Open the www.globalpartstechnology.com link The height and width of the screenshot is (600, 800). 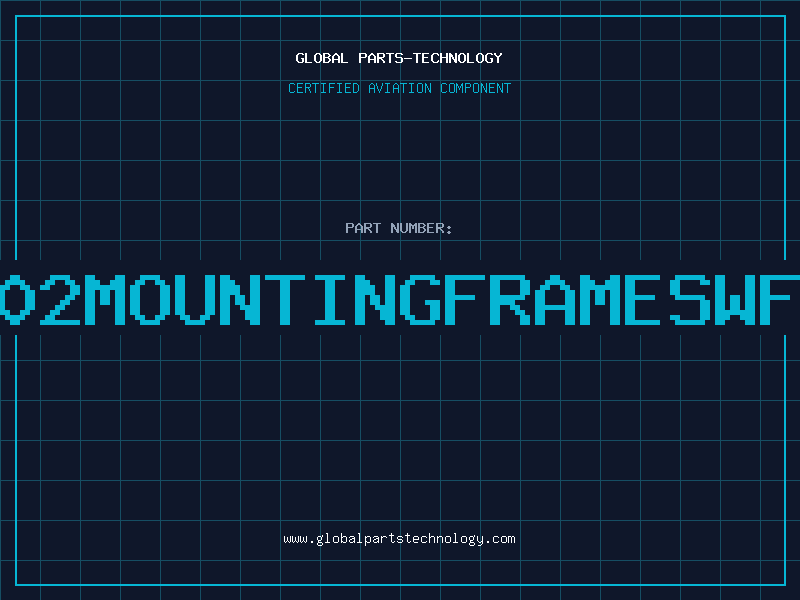[x=399, y=539]
